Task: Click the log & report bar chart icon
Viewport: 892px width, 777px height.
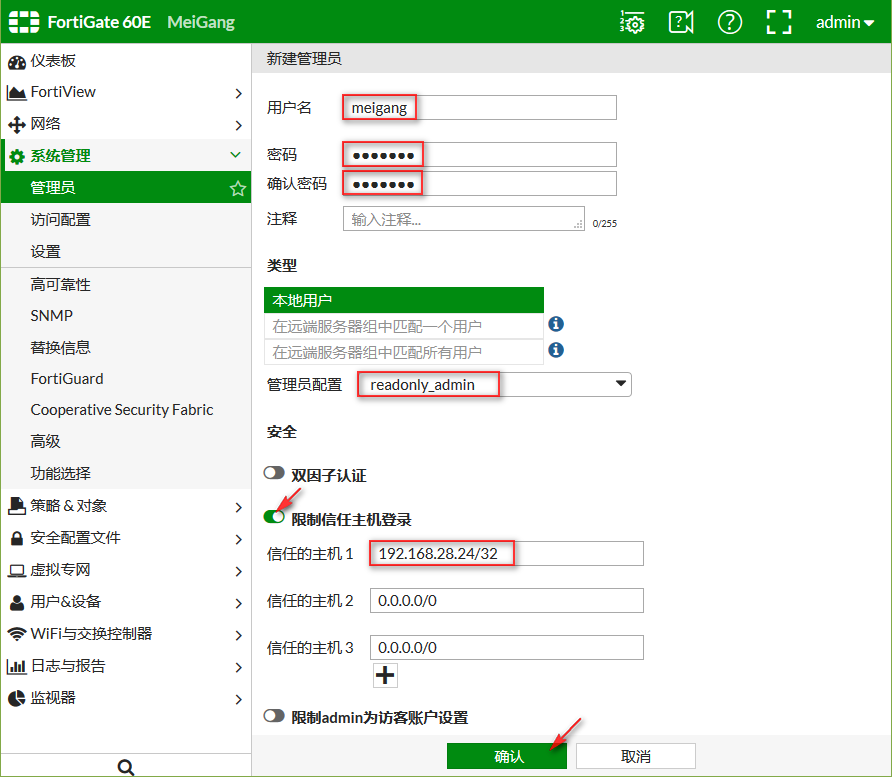Action: (17, 666)
